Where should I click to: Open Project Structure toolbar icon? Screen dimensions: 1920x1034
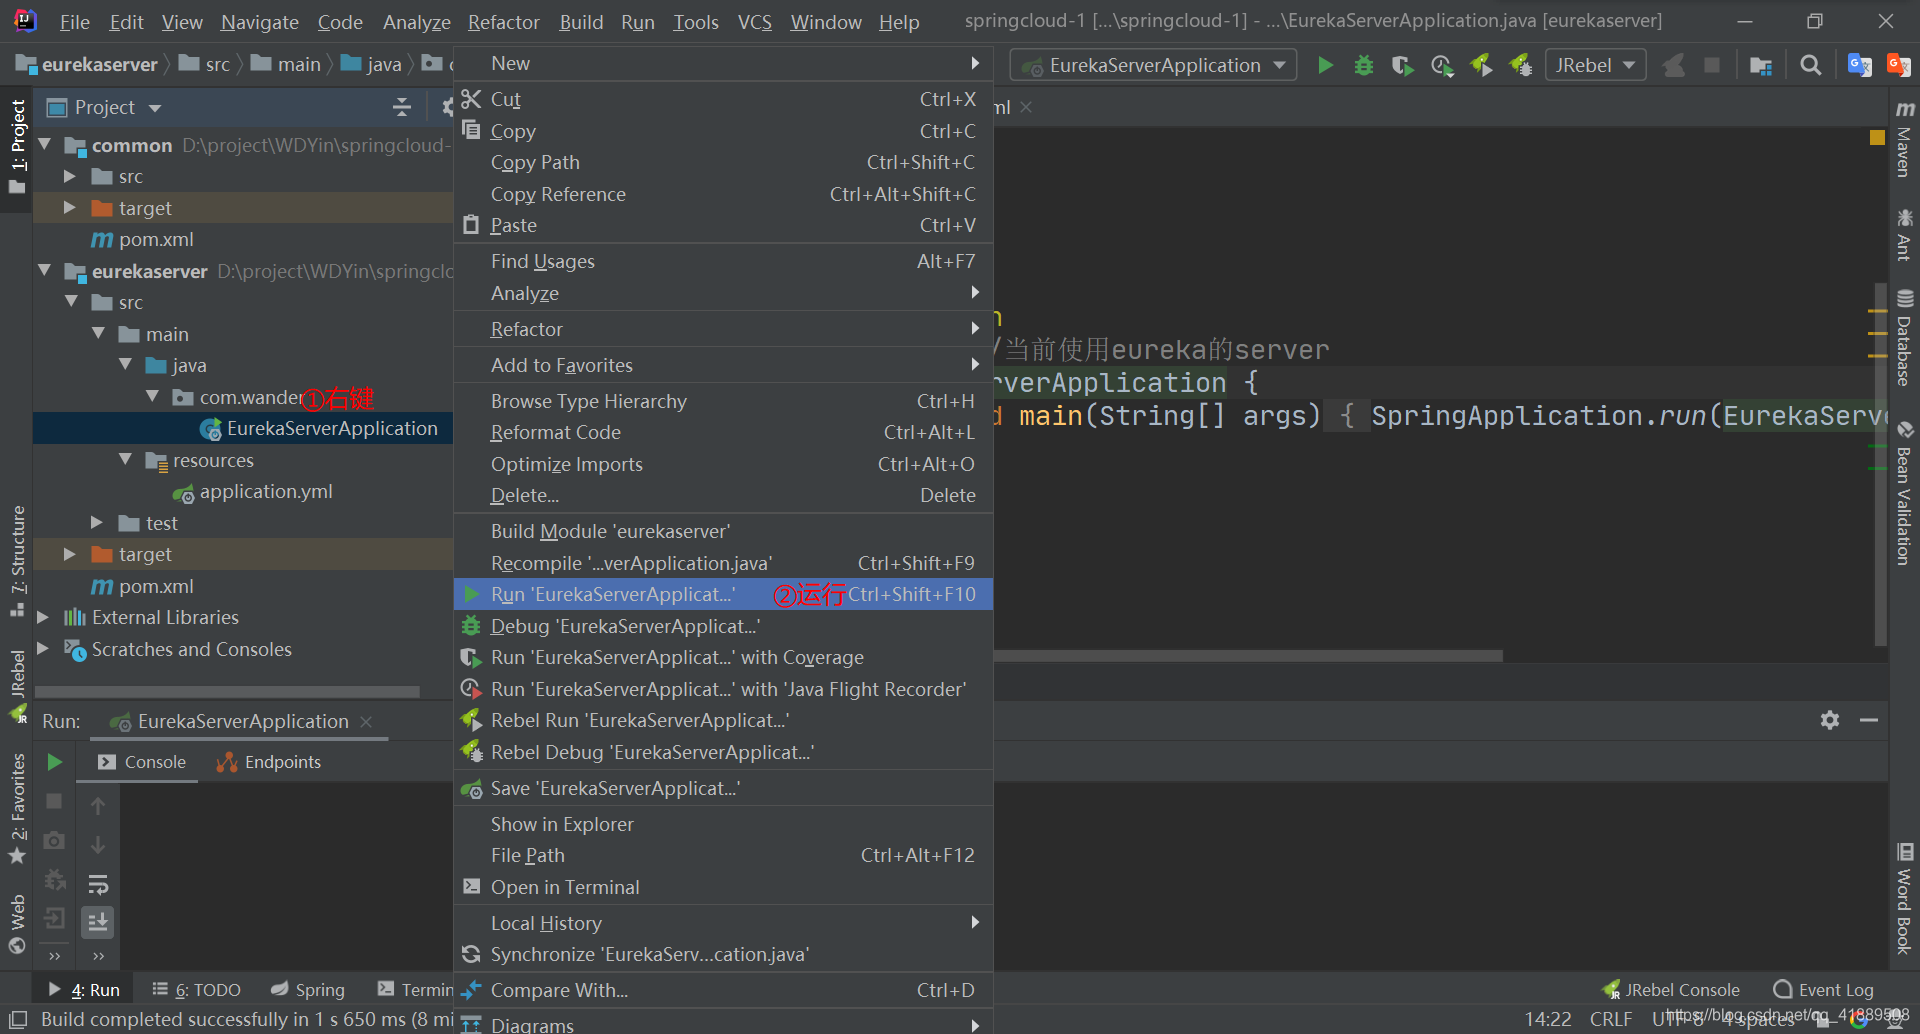[x=1761, y=65]
